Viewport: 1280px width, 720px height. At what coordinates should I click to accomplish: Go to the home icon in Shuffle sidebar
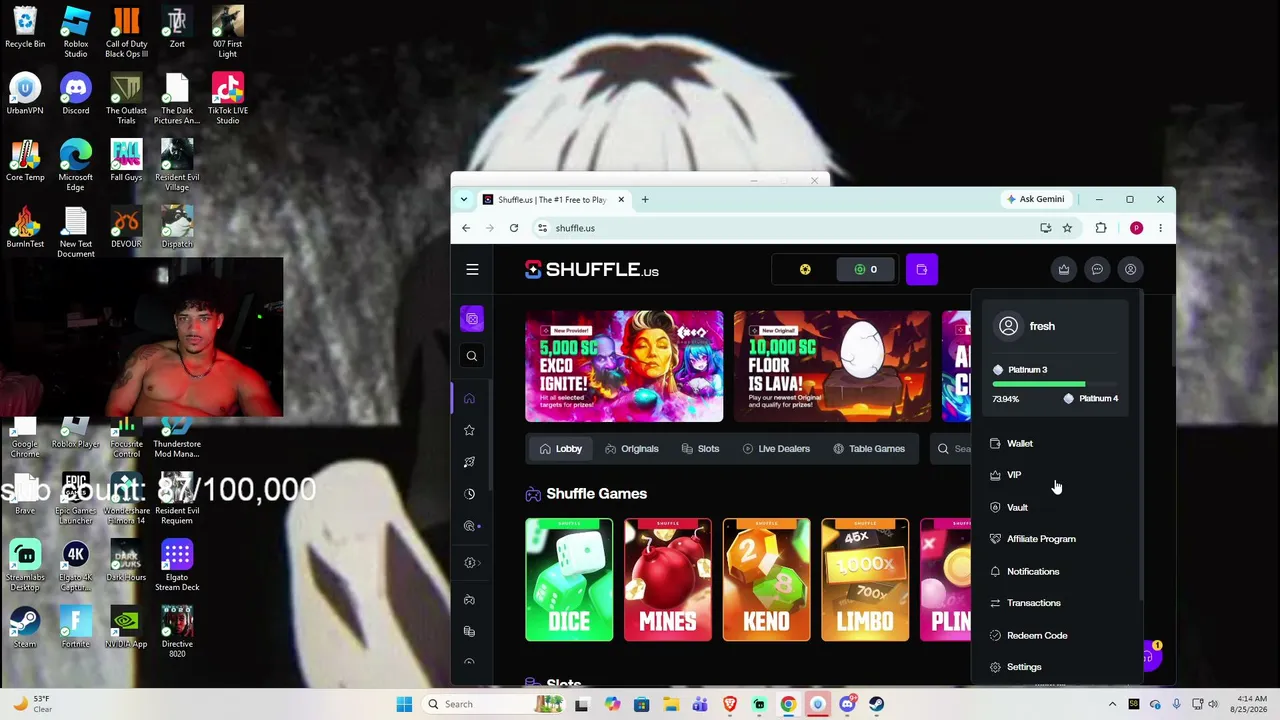pyautogui.click(x=469, y=398)
